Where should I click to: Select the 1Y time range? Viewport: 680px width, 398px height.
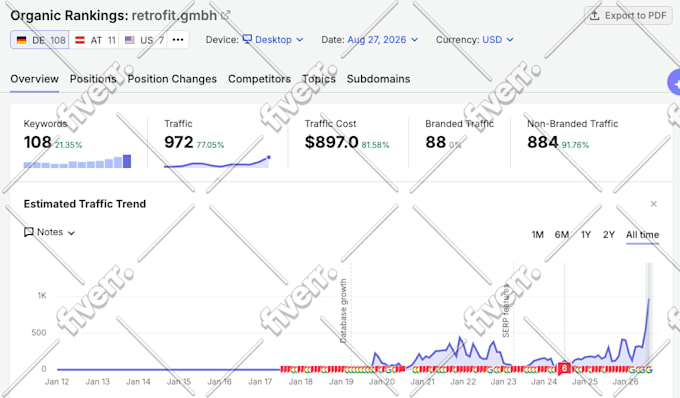pyautogui.click(x=586, y=235)
